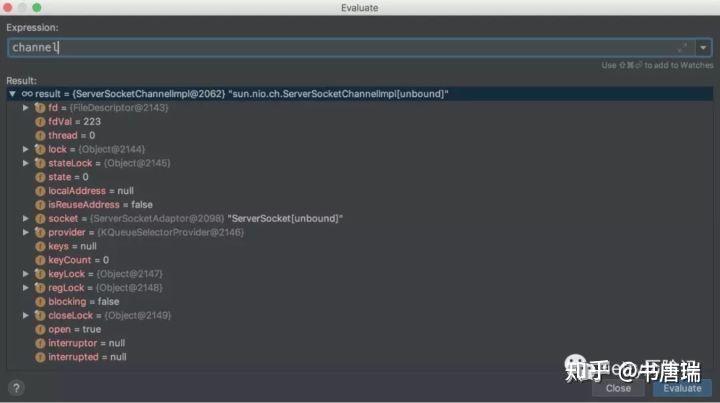Select the keys = null row
Image resolution: width=720 pixels, height=403 pixels.
click(360, 246)
